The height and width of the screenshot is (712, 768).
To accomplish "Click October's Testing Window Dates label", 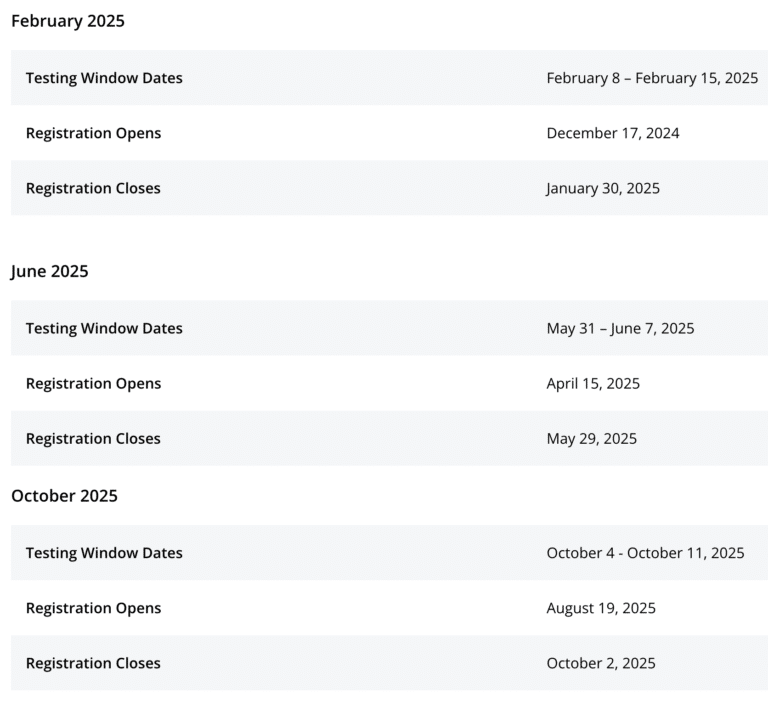I will tap(104, 553).
